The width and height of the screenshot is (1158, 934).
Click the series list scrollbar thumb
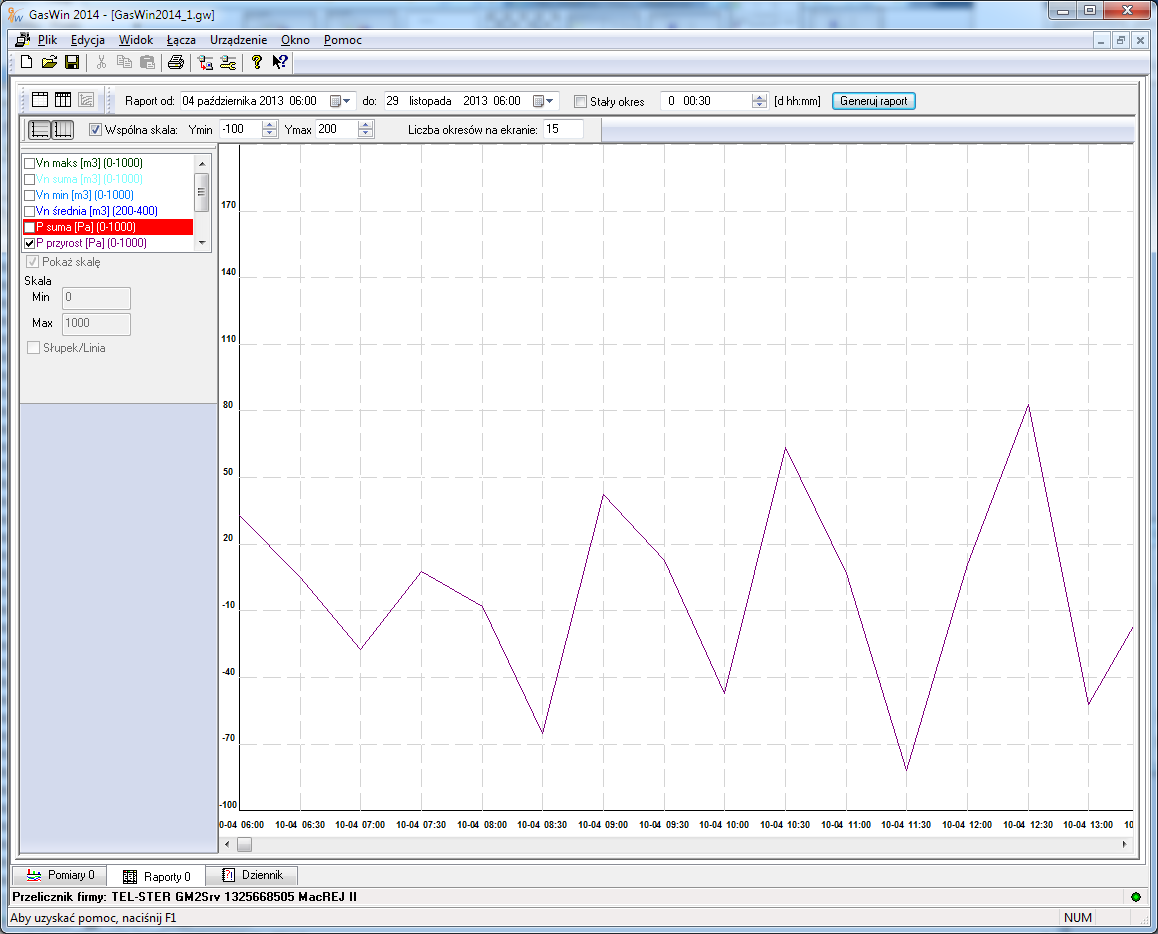point(202,192)
